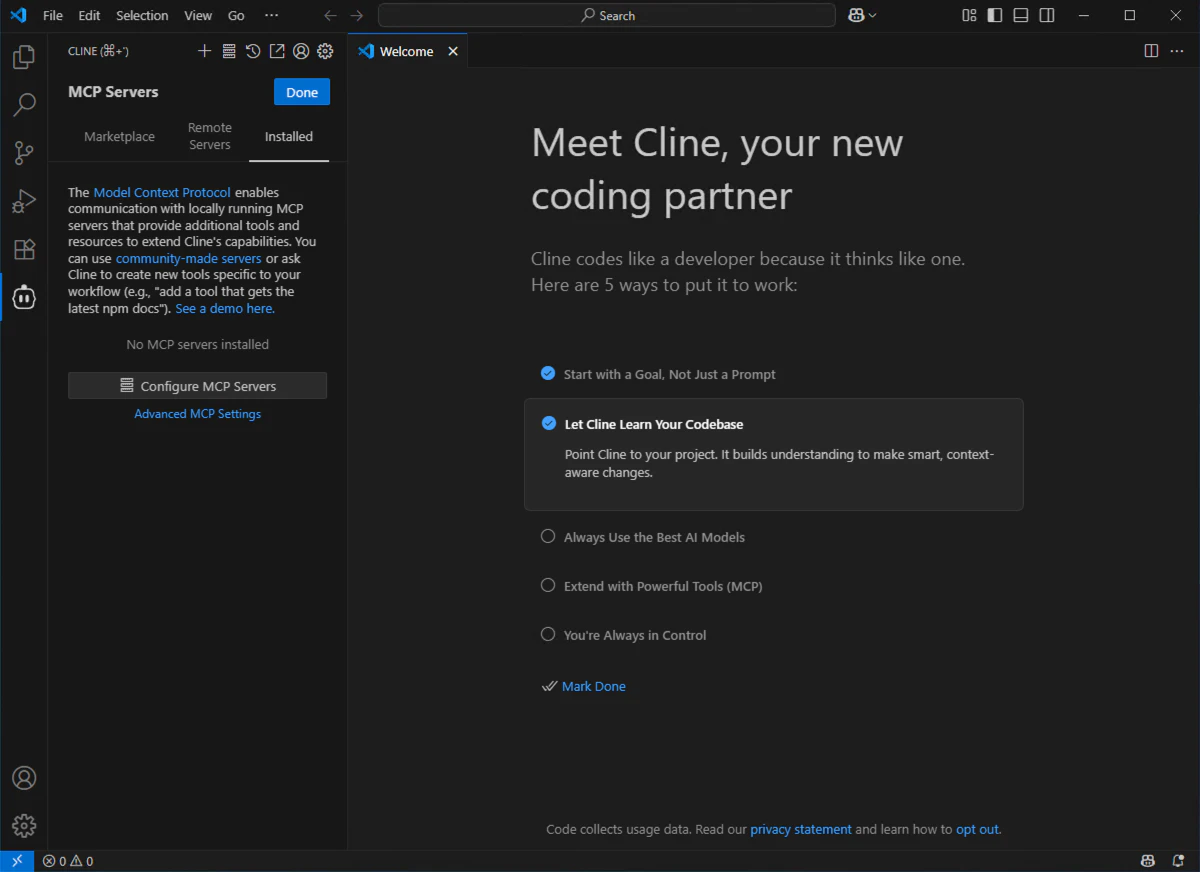
Task: Click the Done button in MCP Servers
Action: pos(302,92)
